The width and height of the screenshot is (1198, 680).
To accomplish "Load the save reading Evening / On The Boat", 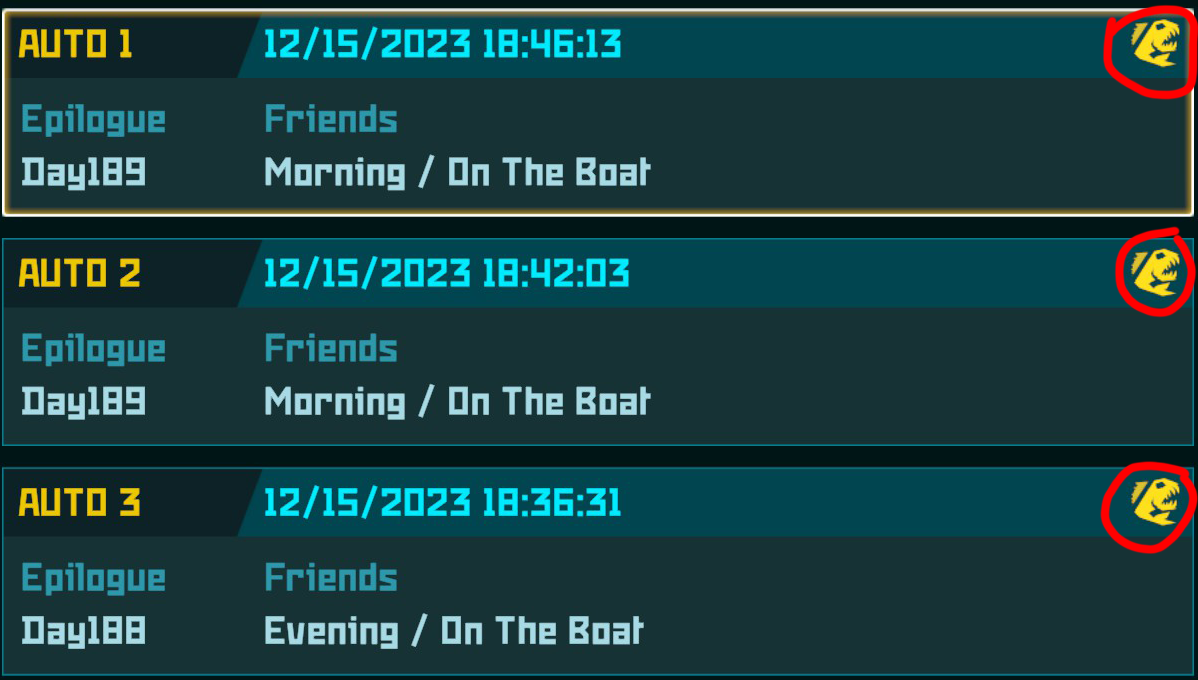I will [x=454, y=631].
